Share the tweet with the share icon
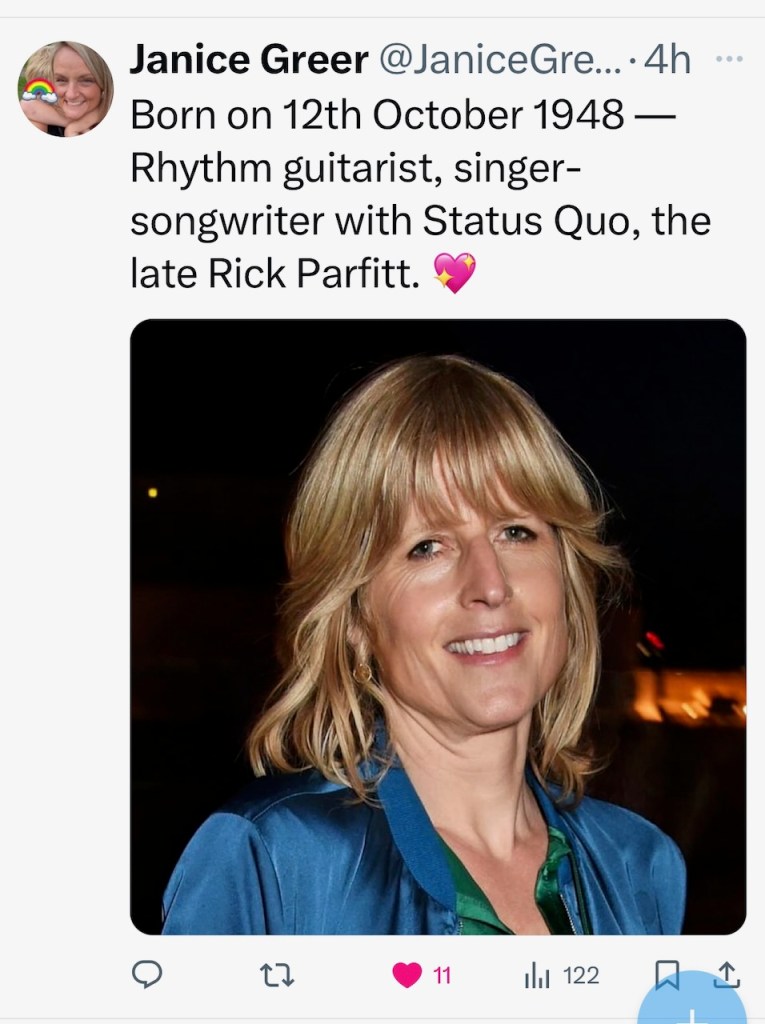 (x=727, y=973)
